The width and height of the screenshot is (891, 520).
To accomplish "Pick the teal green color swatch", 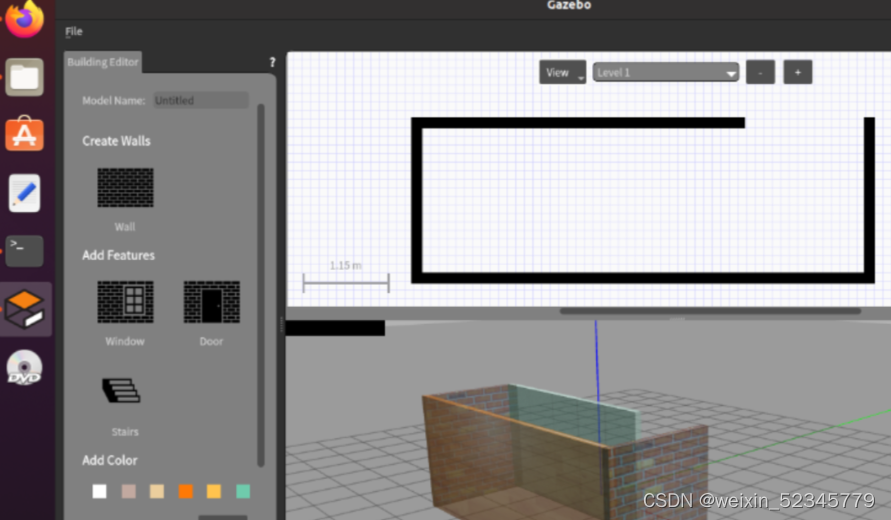I will (243, 491).
